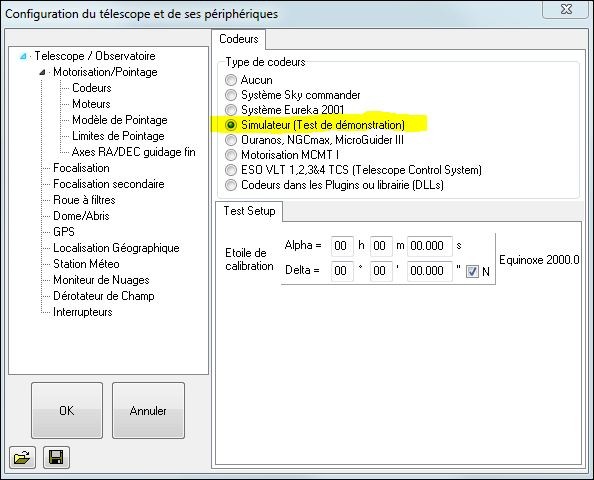Close the configuration dialog window
Screen dimensions: 594x480
(566, 9)
